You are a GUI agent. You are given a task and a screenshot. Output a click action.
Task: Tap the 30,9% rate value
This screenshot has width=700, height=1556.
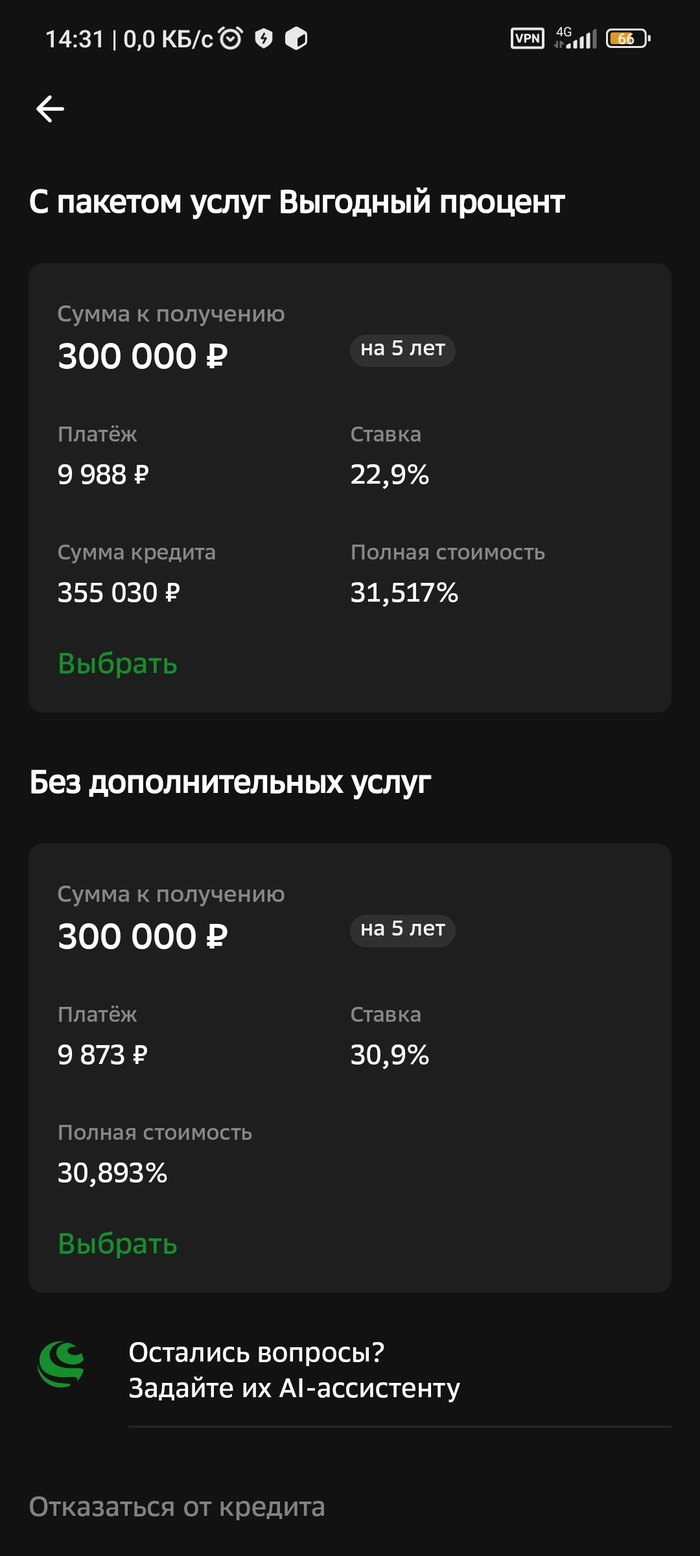389,1055
